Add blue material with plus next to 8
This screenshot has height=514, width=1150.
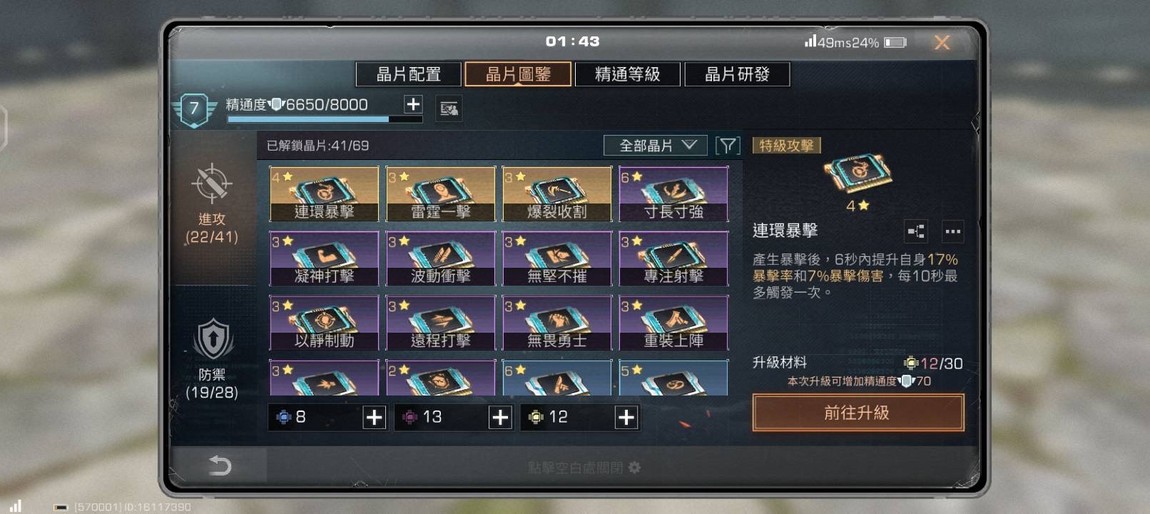click(374, 417)
